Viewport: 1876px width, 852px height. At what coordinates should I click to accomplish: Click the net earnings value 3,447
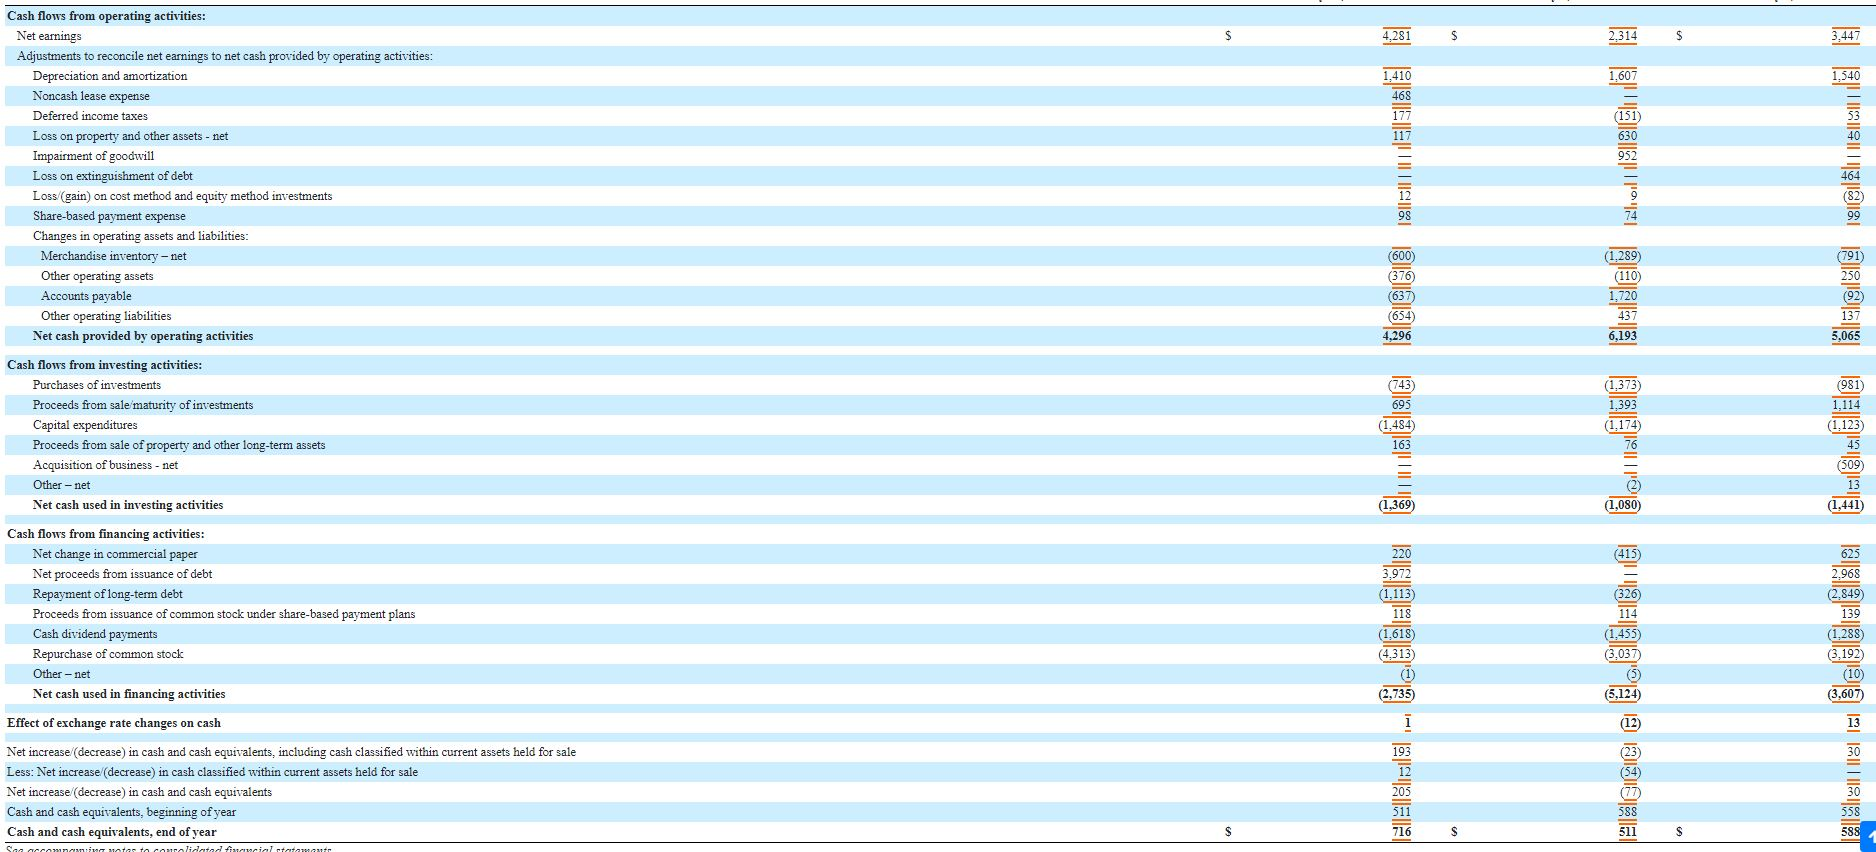1845,36
